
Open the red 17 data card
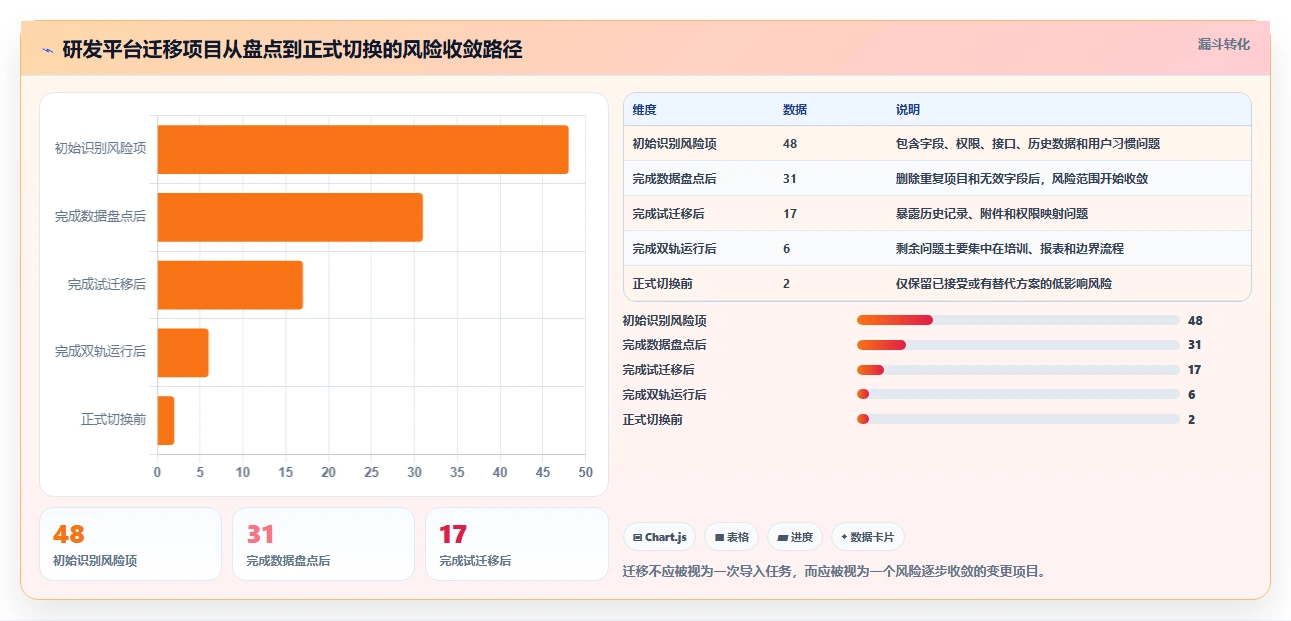(517, 544)
